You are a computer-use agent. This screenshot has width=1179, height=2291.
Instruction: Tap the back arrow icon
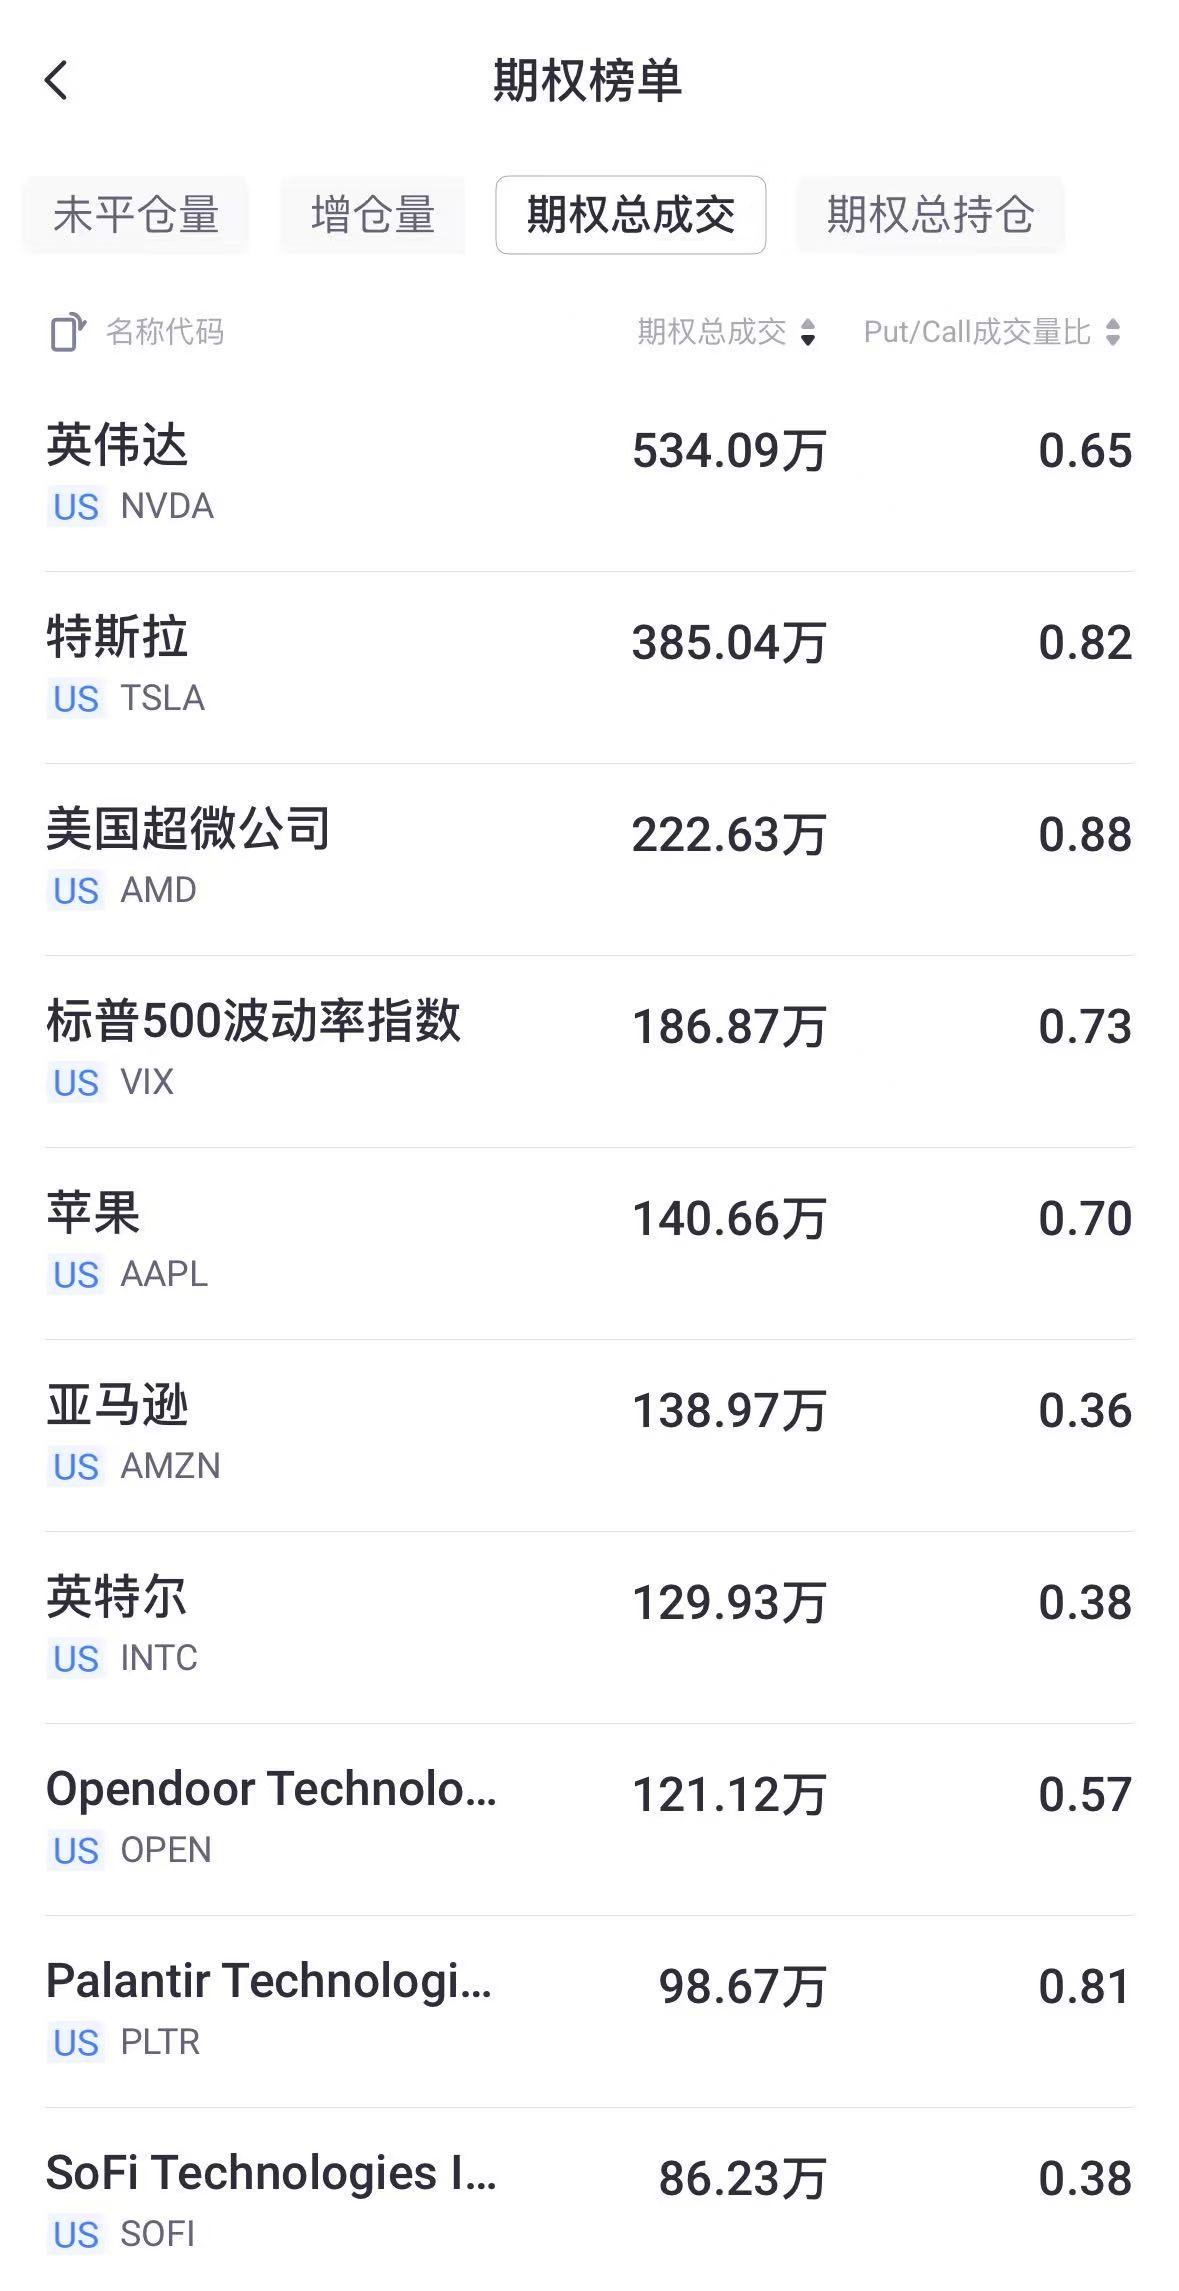click(x=57, y=80)
